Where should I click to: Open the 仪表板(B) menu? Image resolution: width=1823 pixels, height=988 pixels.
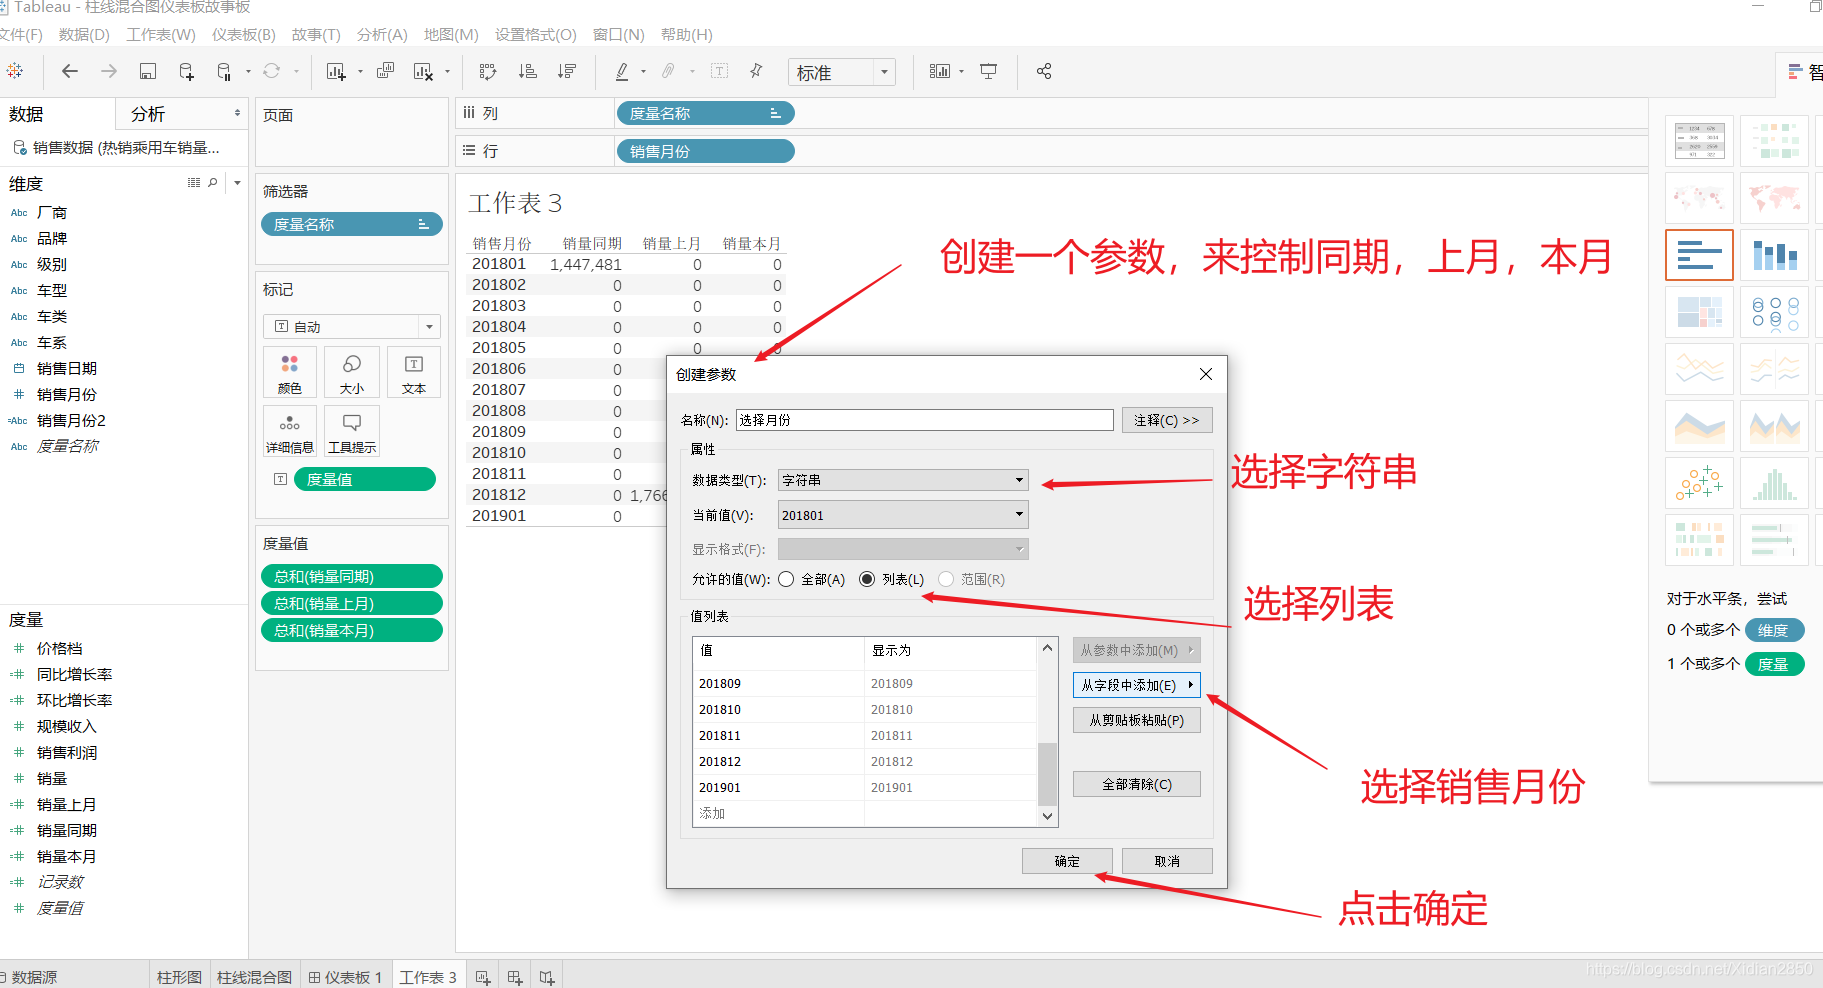point(243,34)
